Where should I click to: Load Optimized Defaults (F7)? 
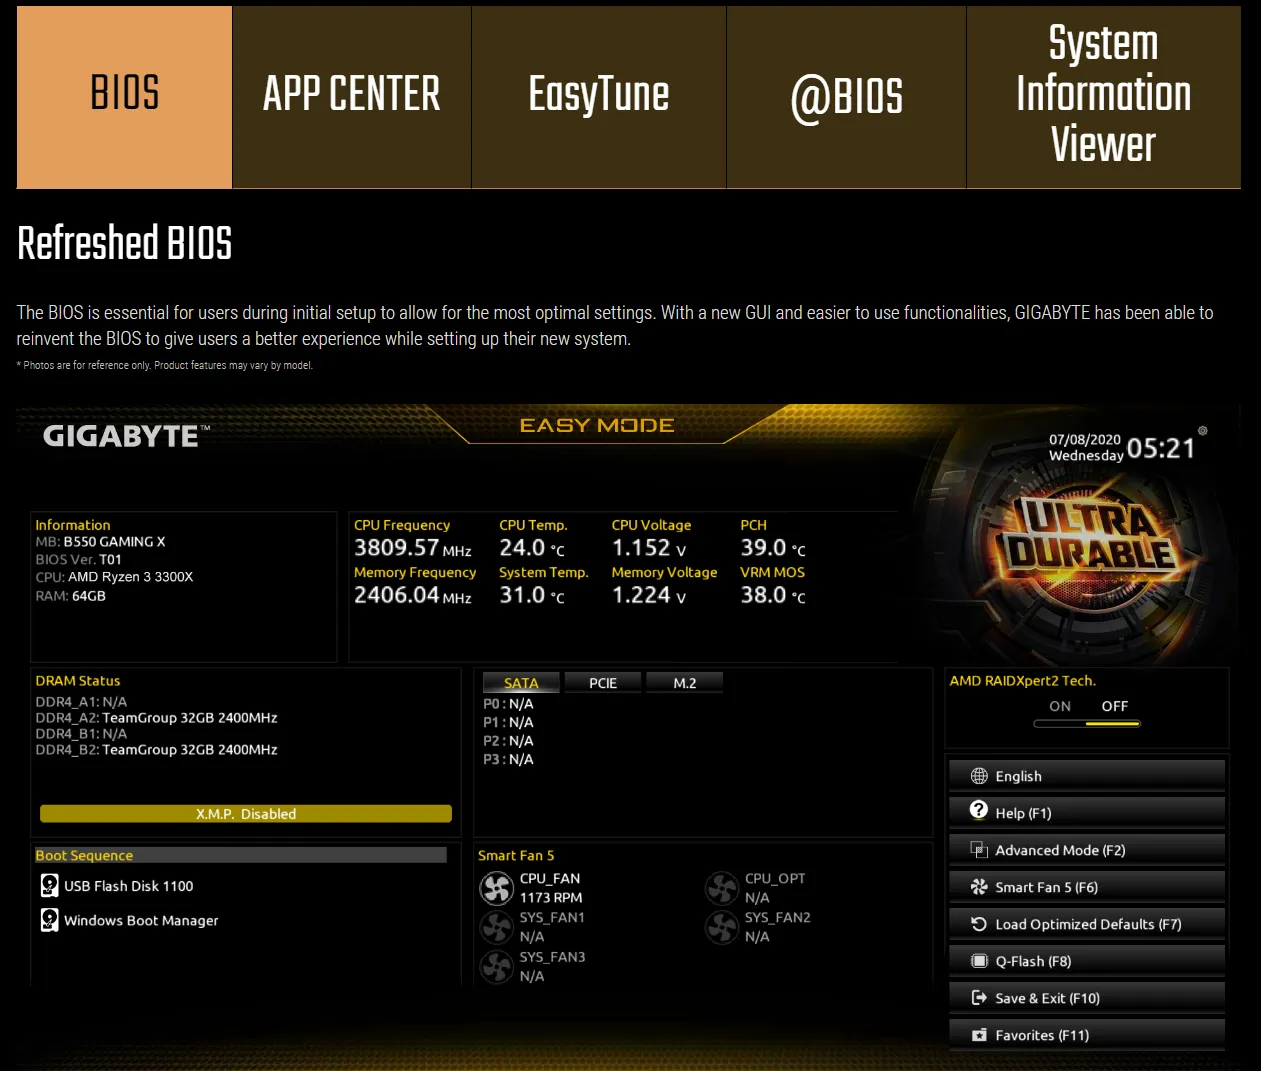(1087, 924)
